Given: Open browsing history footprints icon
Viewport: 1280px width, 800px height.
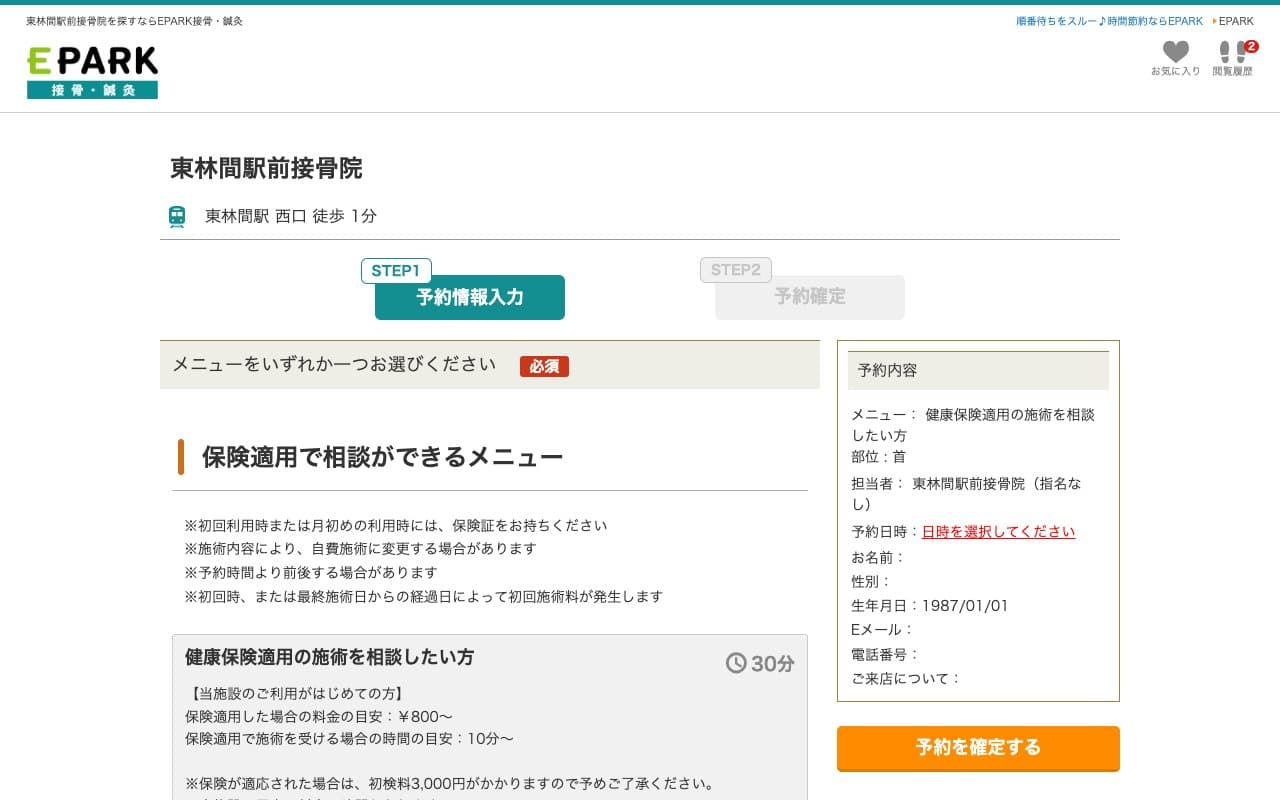Looking at the screenshot, I should tap(1231, 53).
